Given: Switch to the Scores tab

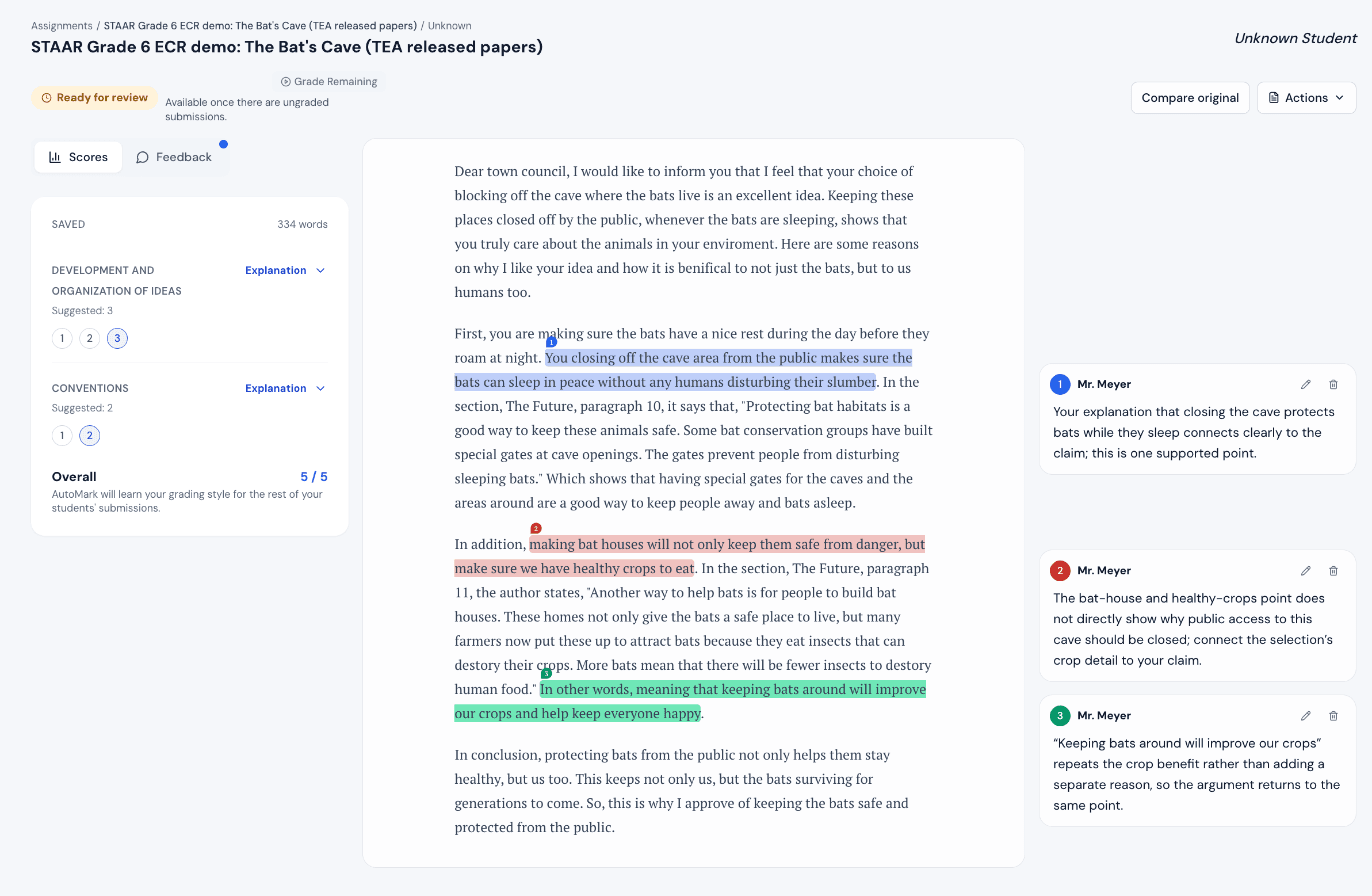Looking at the screenshot, I should coord(78,157).
